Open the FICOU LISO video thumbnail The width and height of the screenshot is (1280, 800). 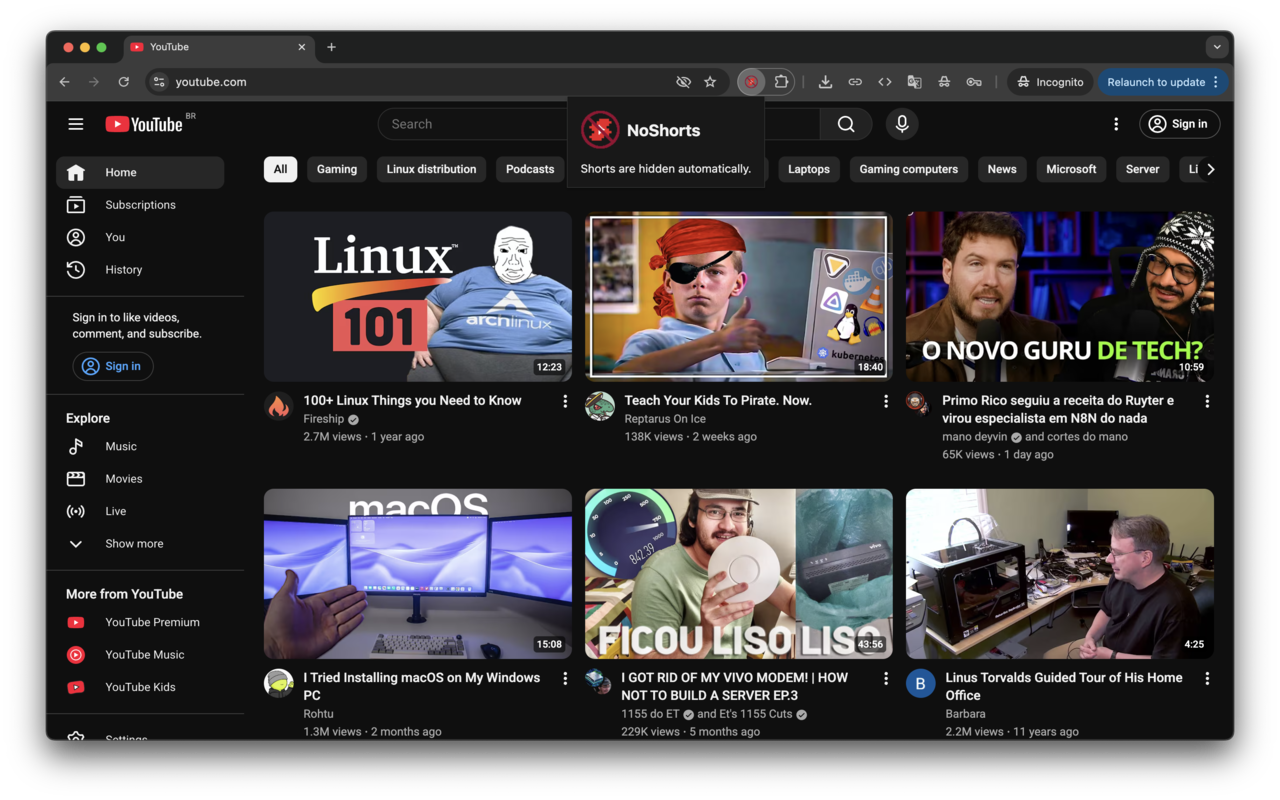click(x=739, y=574)
